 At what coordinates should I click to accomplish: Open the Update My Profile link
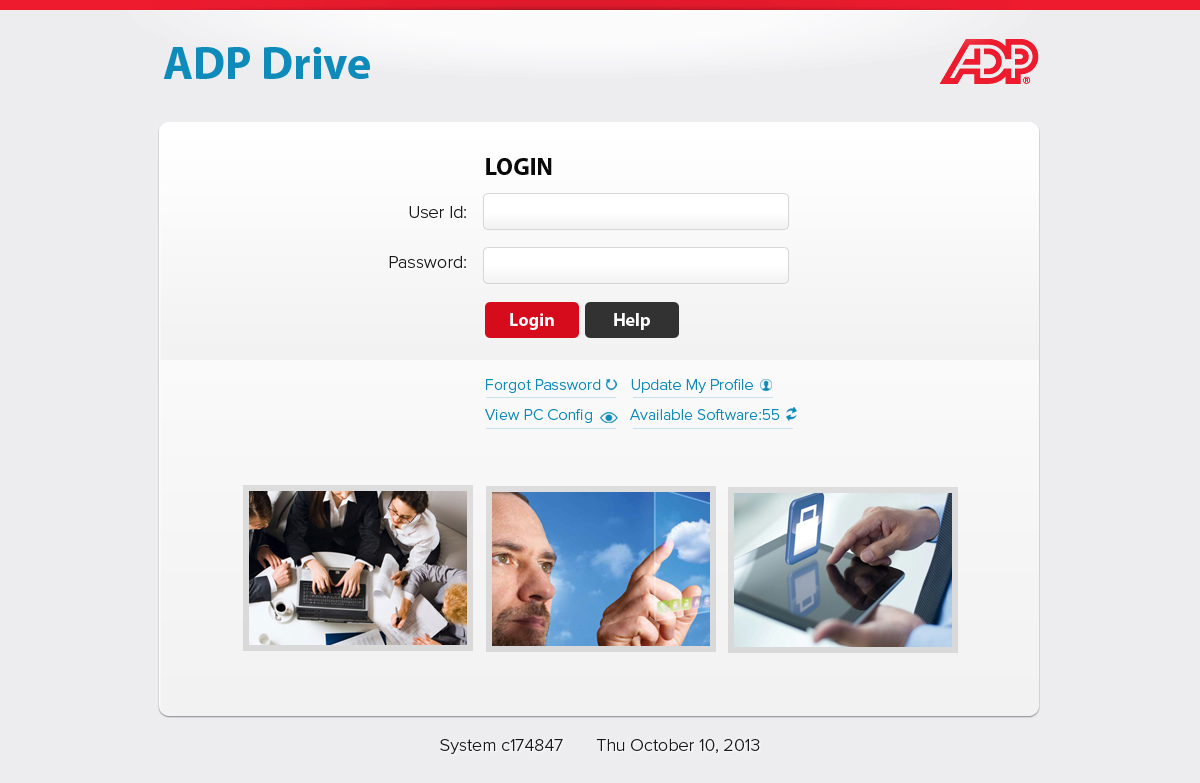(692, 385)
